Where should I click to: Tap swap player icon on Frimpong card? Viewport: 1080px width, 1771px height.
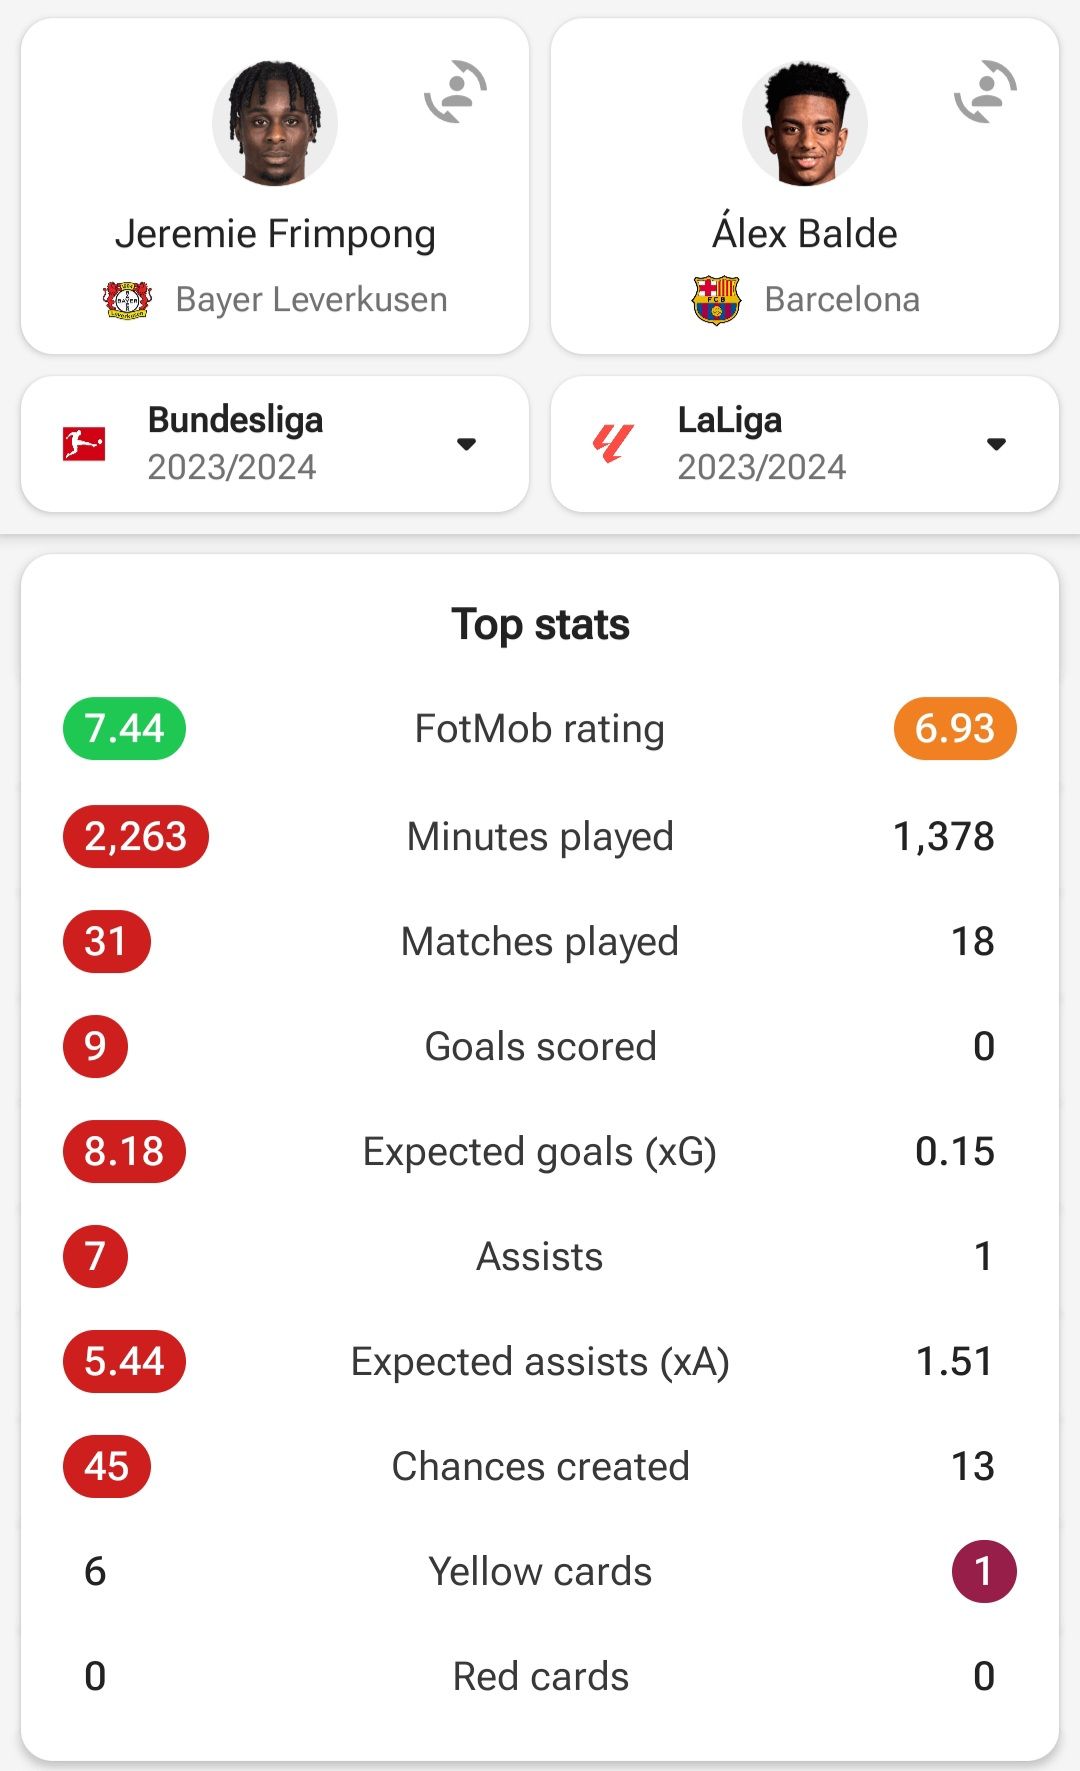pos(456,92)
